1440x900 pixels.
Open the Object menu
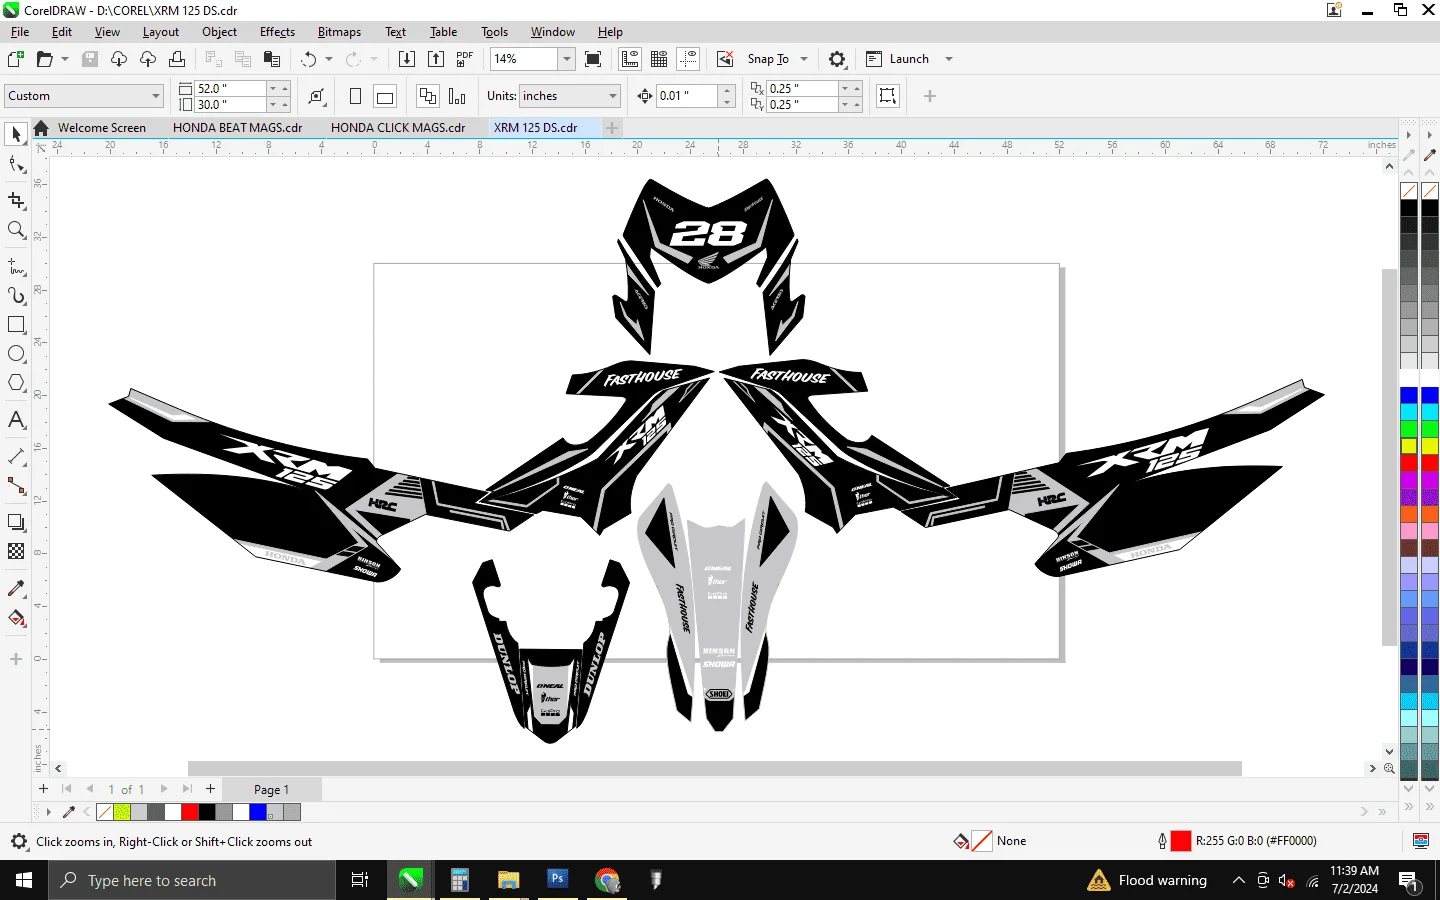coord(219,32)
